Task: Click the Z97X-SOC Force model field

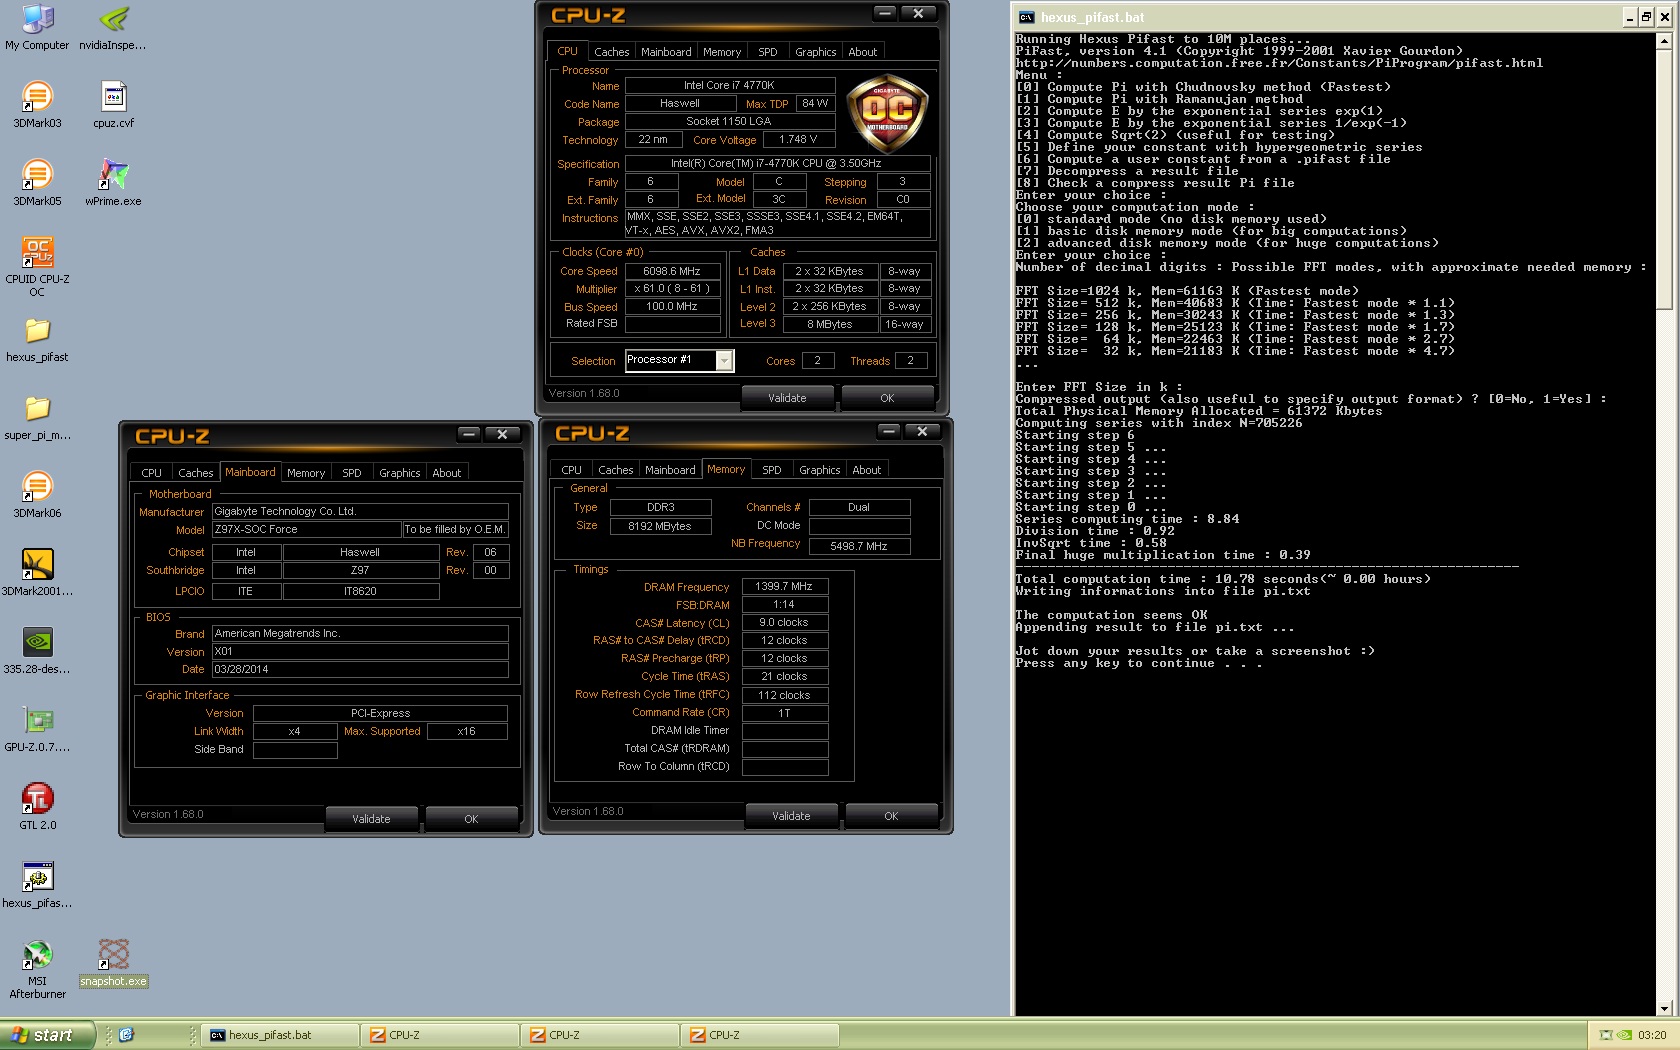Action: pos(306,530)
